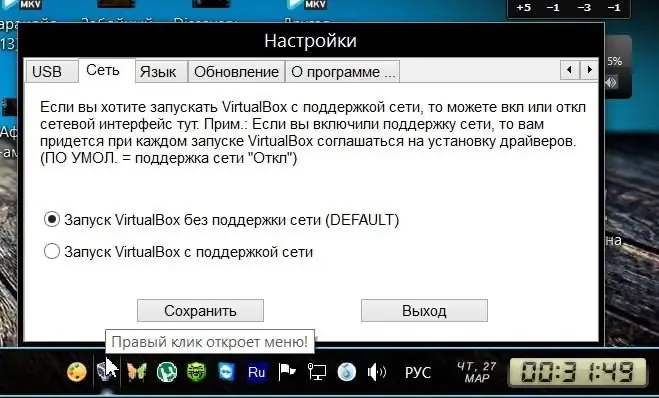The height and width of the screenshot is (398, 659).
Task: Select VirtualBox without network support (DEFAULT)
Action: (x=221, y=220)
